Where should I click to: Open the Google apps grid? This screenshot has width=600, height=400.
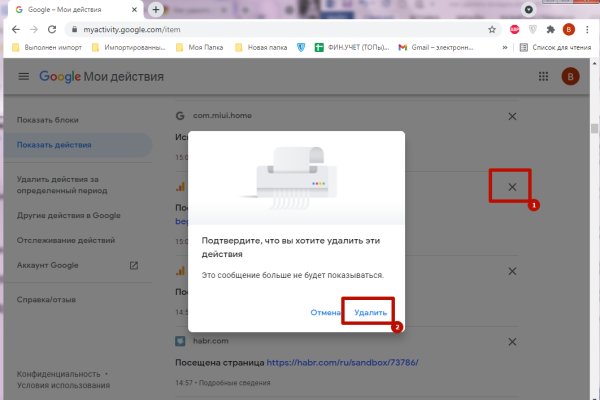pos(544,76)
